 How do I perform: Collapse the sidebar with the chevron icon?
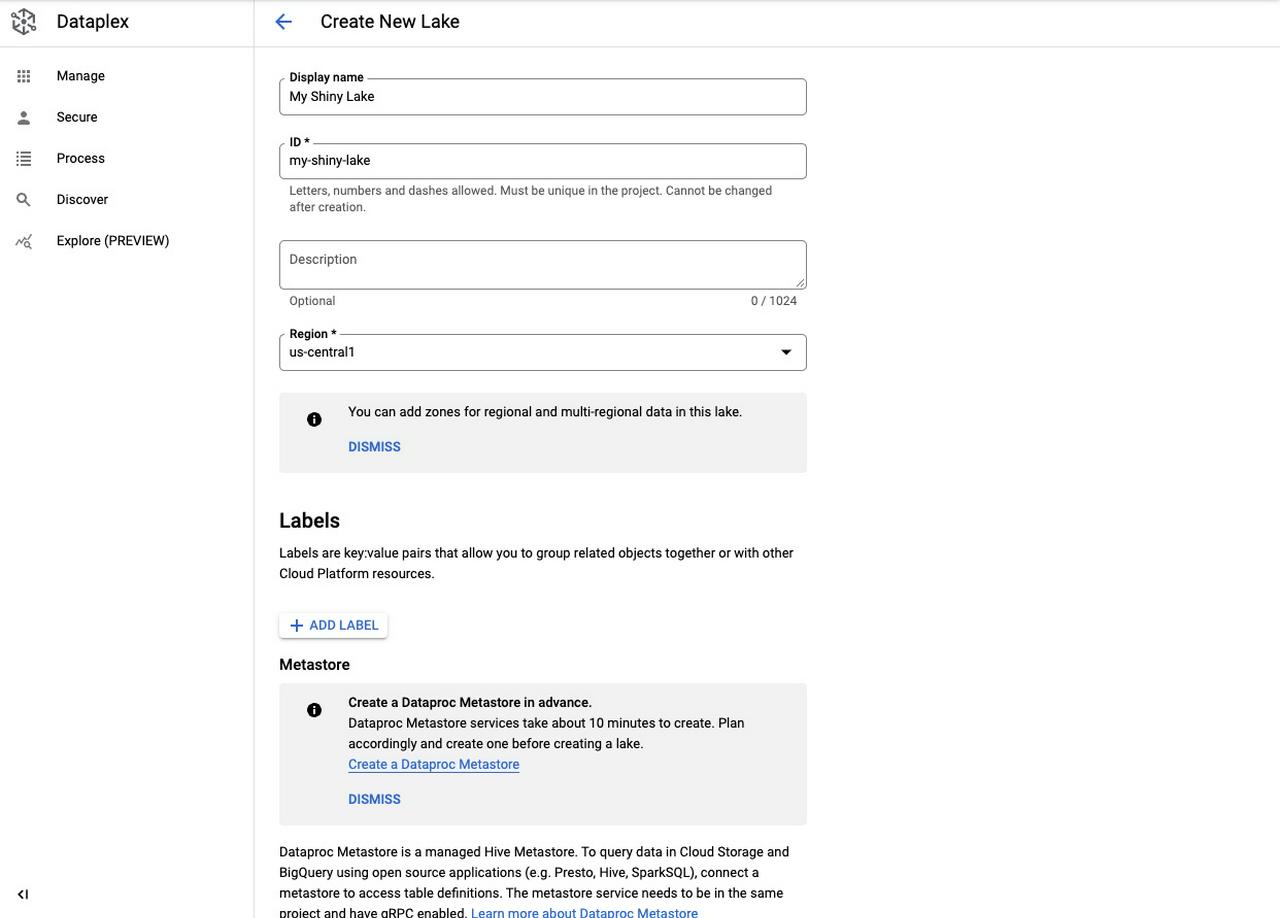tap(23, 894)
